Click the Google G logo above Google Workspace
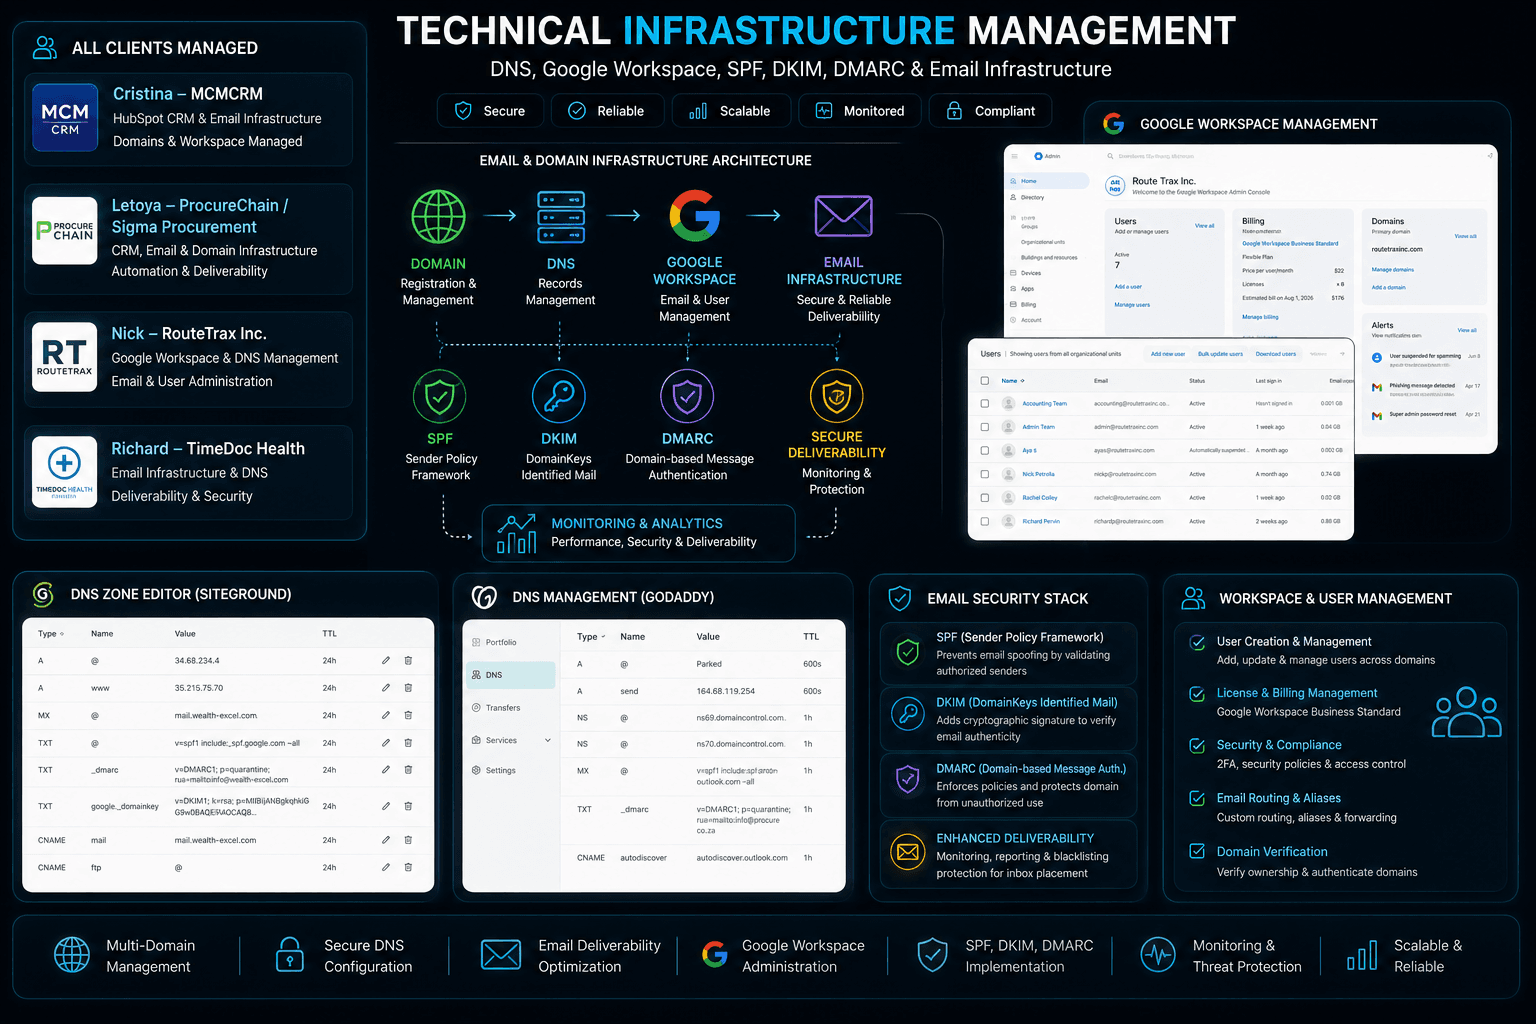This screenshot has height=1024, width=1536. pos(694,216)
